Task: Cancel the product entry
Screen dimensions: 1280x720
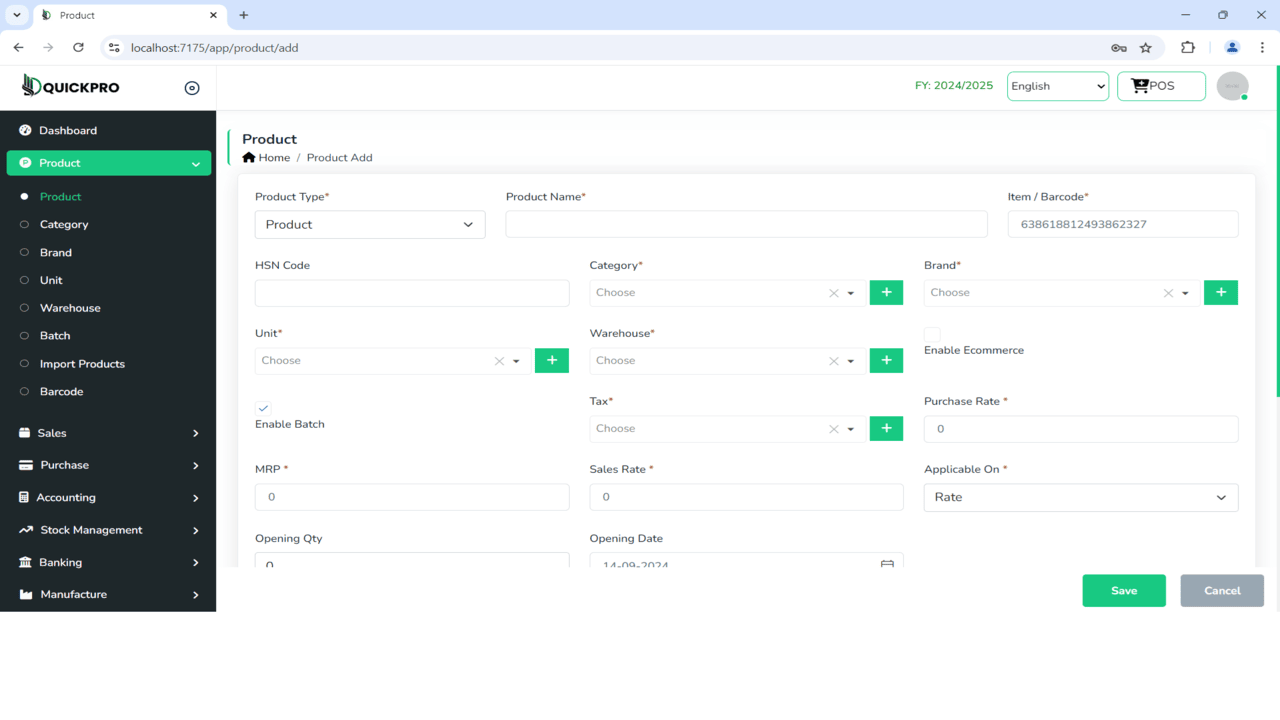Action: (x=1221, y=590)
